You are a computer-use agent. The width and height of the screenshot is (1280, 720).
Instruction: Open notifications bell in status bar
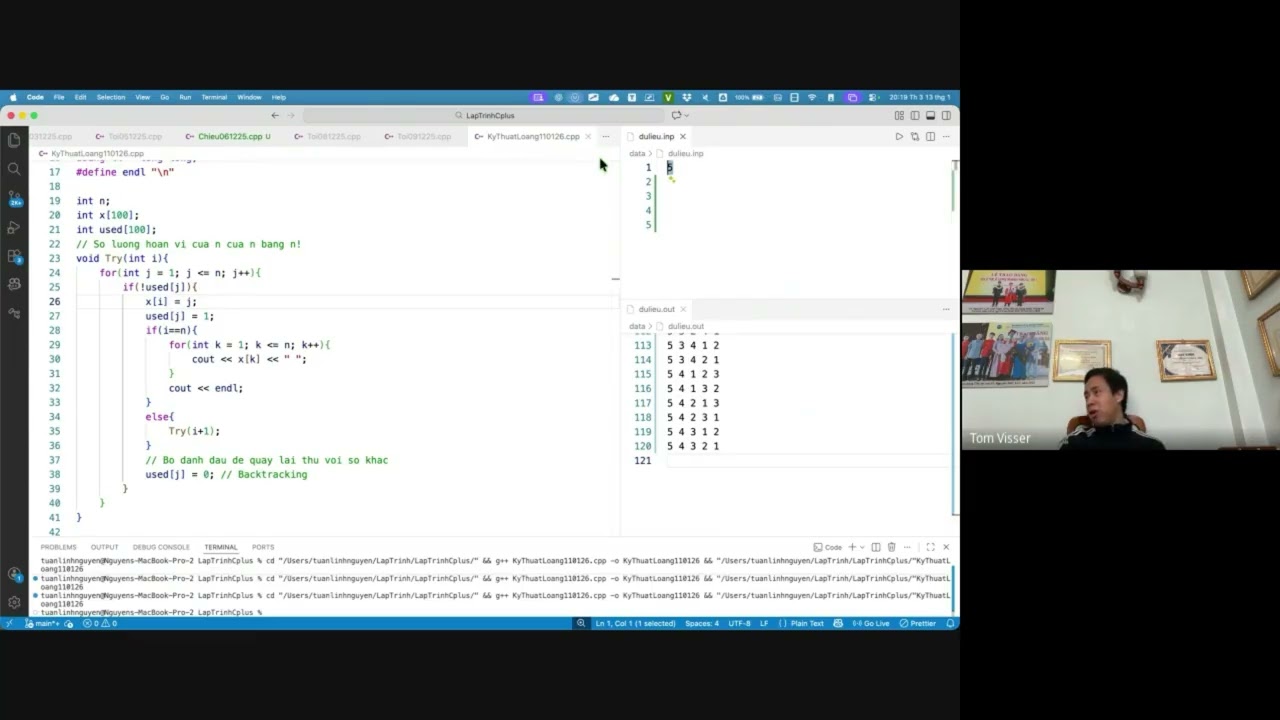pyautogui.click(x=950, y=623)
